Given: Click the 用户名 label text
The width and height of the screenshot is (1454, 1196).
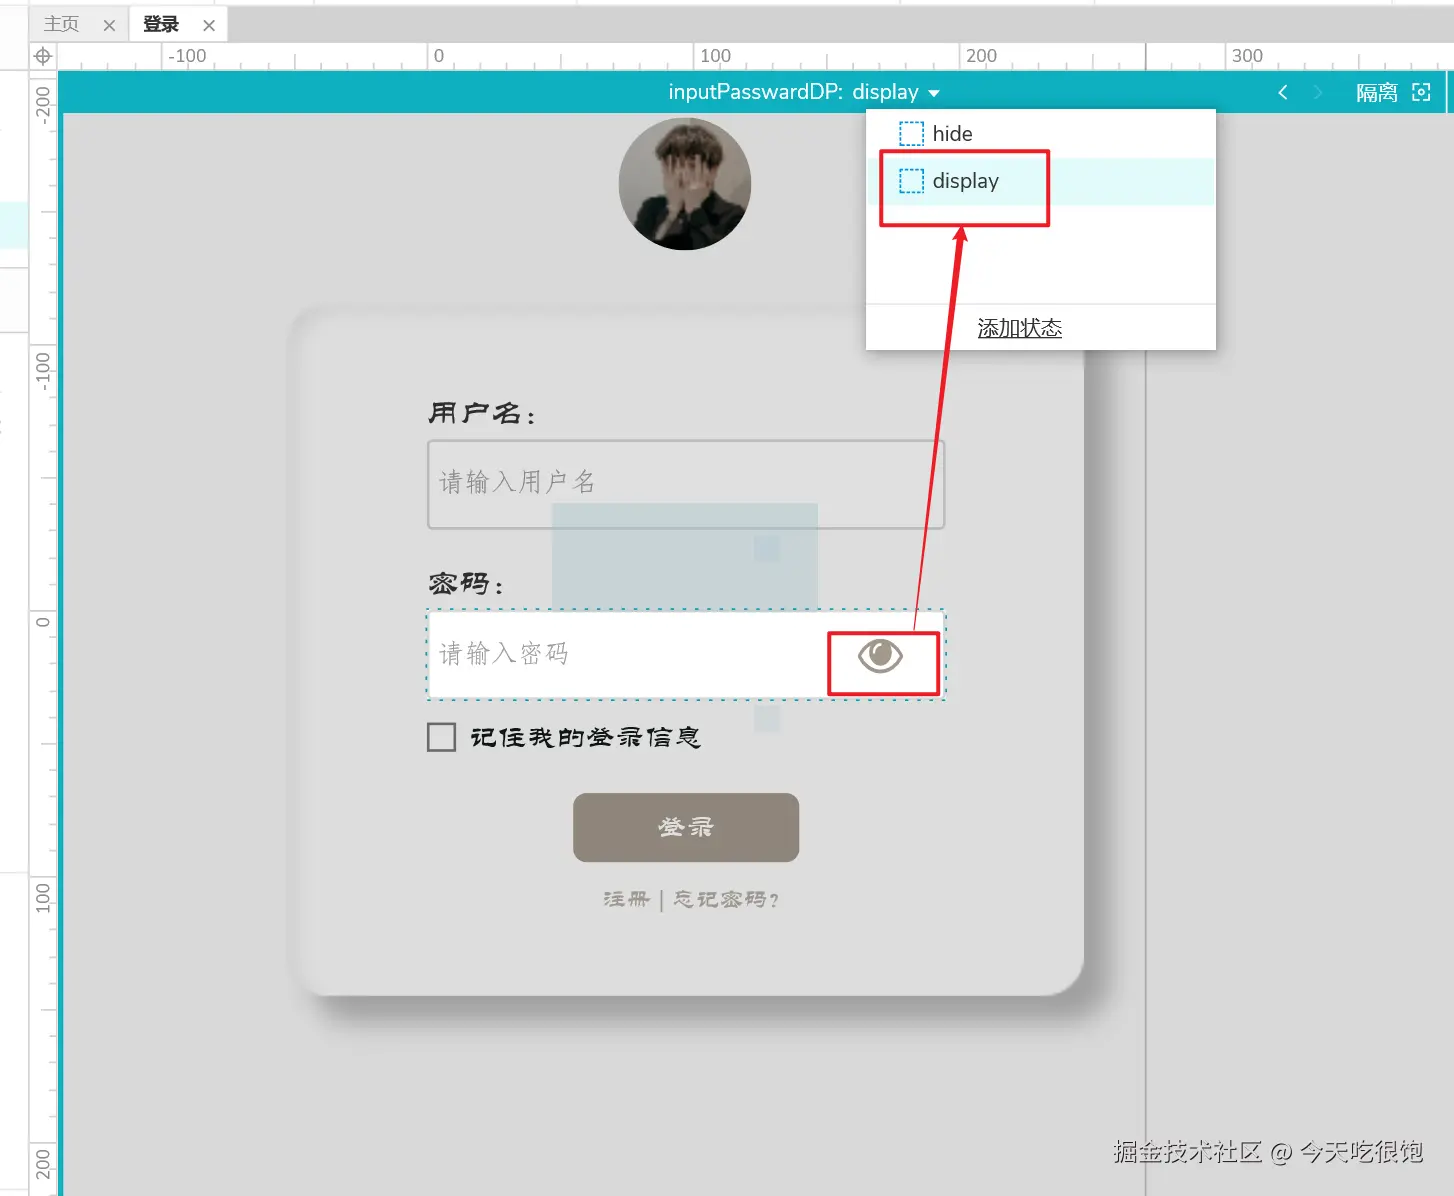Looking at the screenshot, I should point(482,413).
